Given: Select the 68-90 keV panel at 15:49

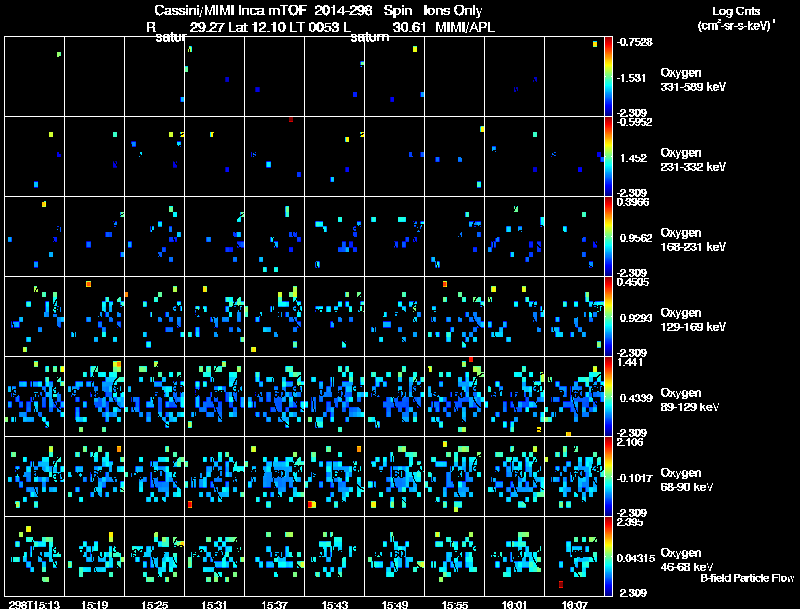Looking at the screenshot, I should (x=394, y=477).
